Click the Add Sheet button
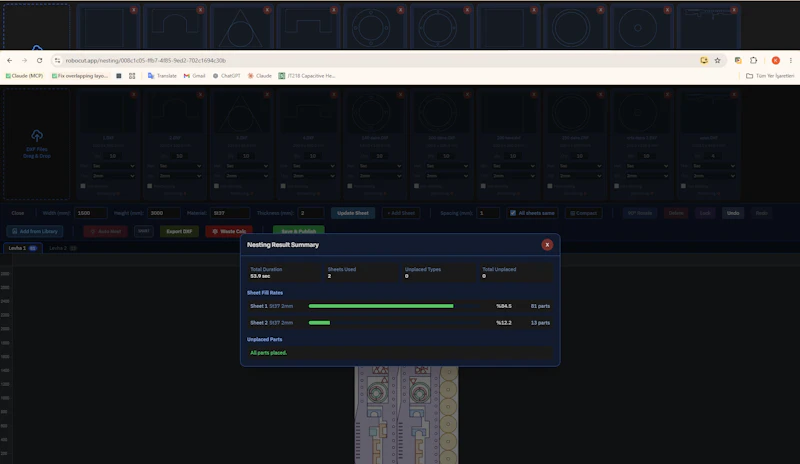This screenshot has height=464, width=800. tap(401, 213)
